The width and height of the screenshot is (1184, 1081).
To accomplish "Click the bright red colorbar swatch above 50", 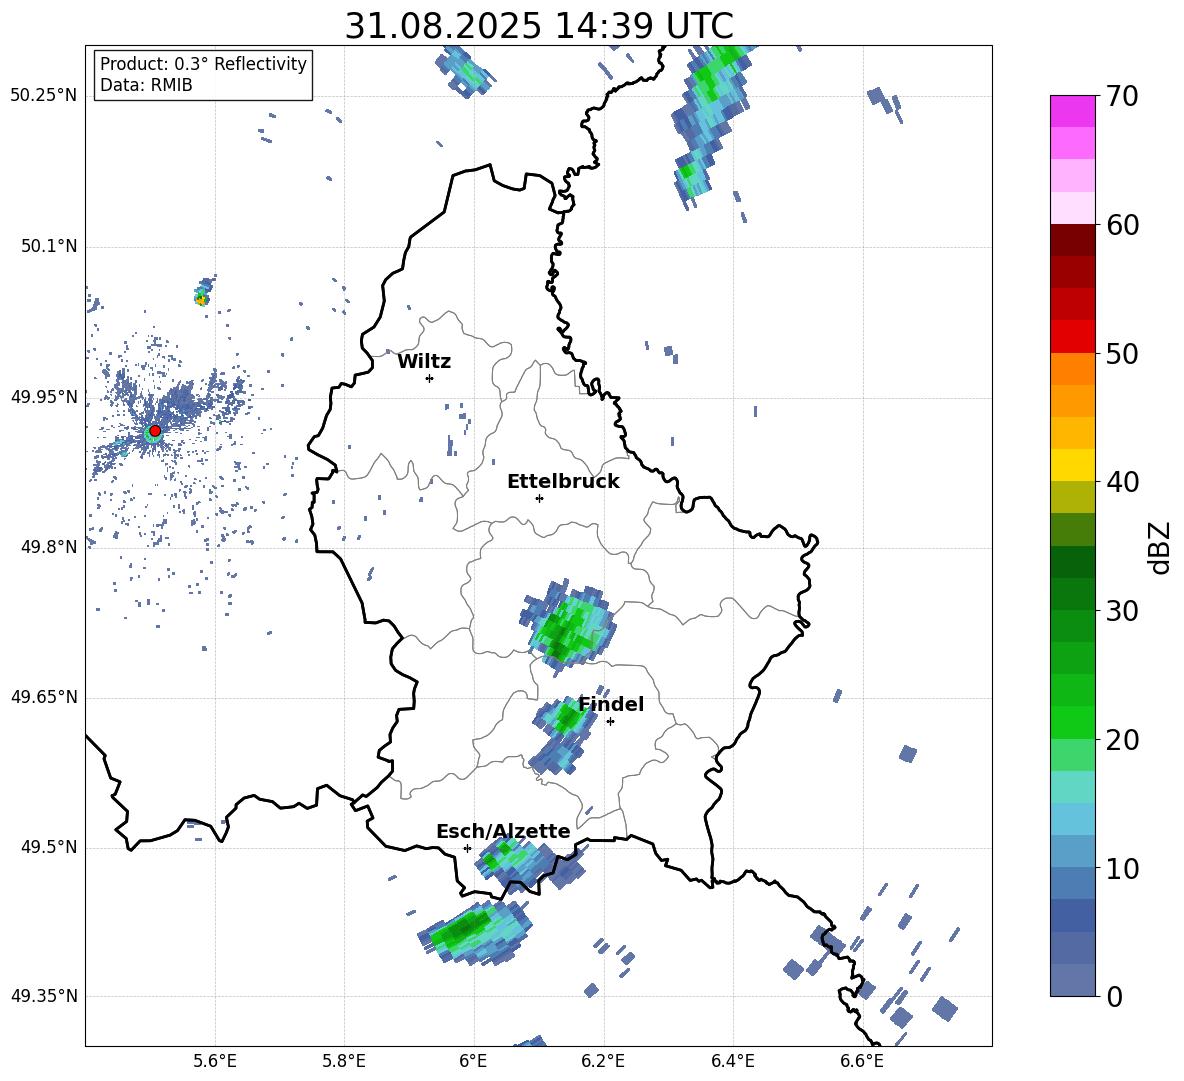I will (x=1072, y=337).
